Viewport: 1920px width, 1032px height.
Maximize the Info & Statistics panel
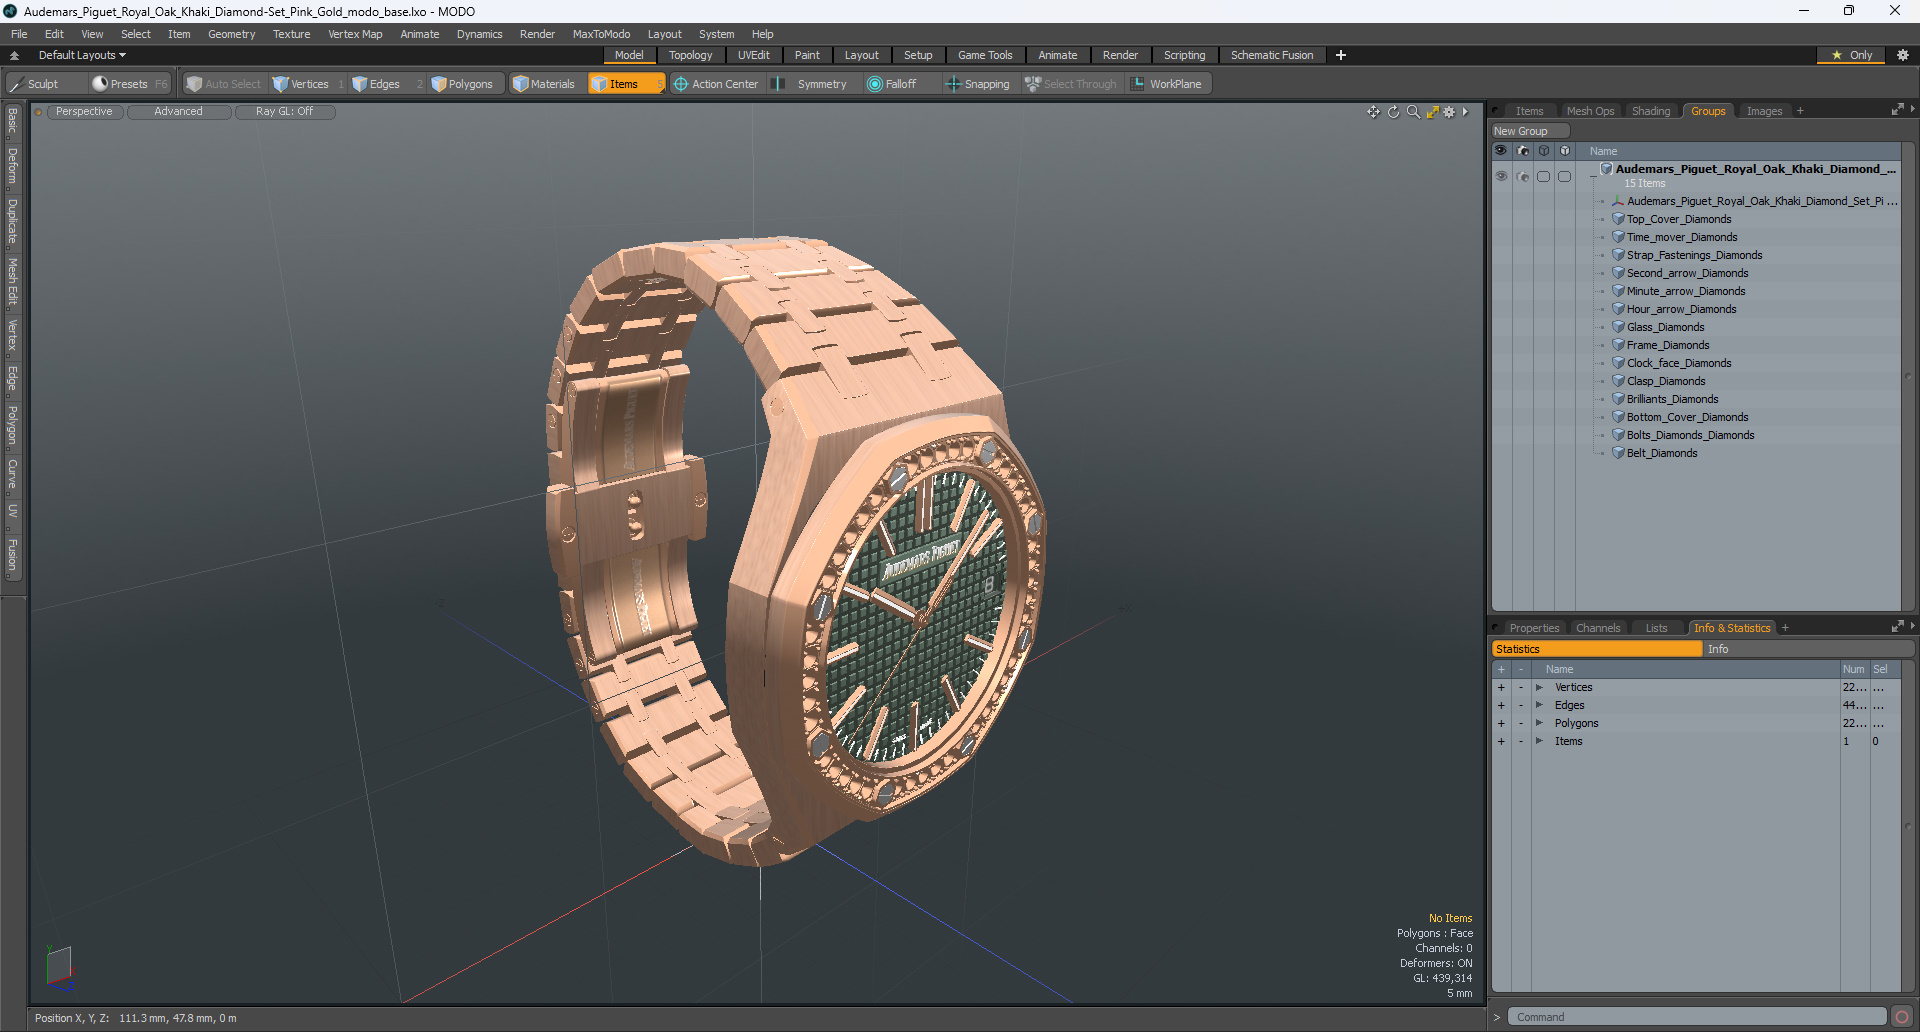pyautogui.click(x=1897, y=627)
